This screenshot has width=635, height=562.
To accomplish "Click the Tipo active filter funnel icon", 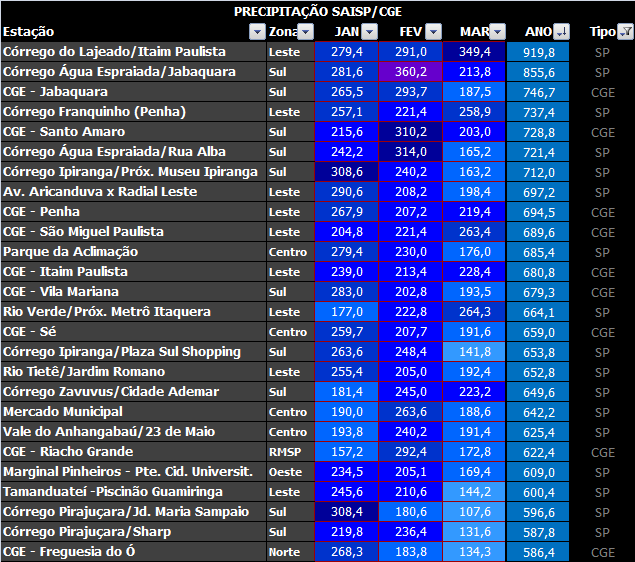I will 625,32.
